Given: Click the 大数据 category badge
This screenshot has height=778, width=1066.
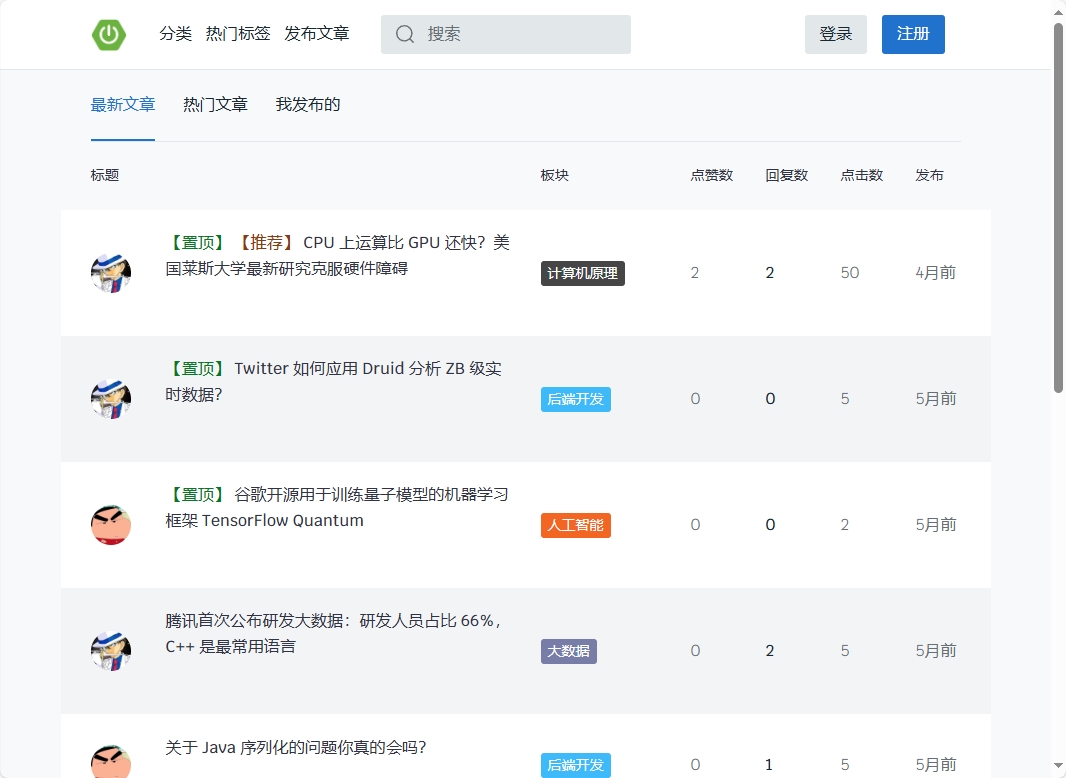Looking at the screenshot, I should coord(568,650).
